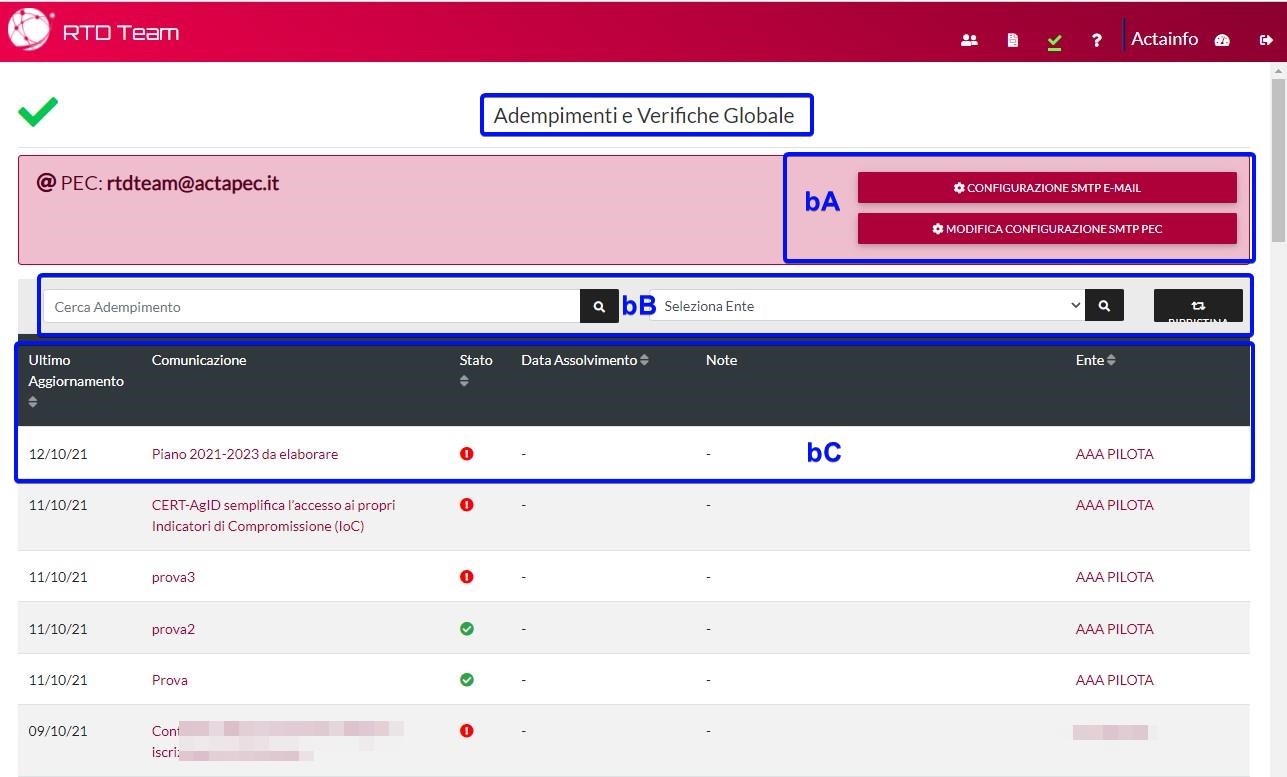Click into Cerca Adempimento search field
Viewport: 1287px width, 777px height.
point(312,307)
